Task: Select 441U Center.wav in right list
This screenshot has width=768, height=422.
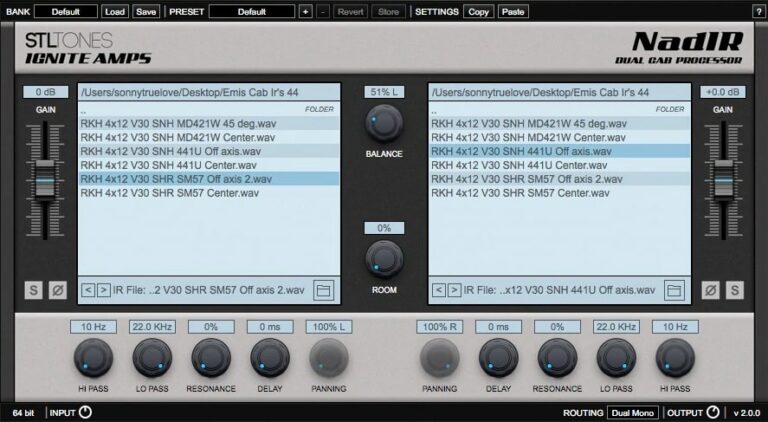Action: pos(560,165)
